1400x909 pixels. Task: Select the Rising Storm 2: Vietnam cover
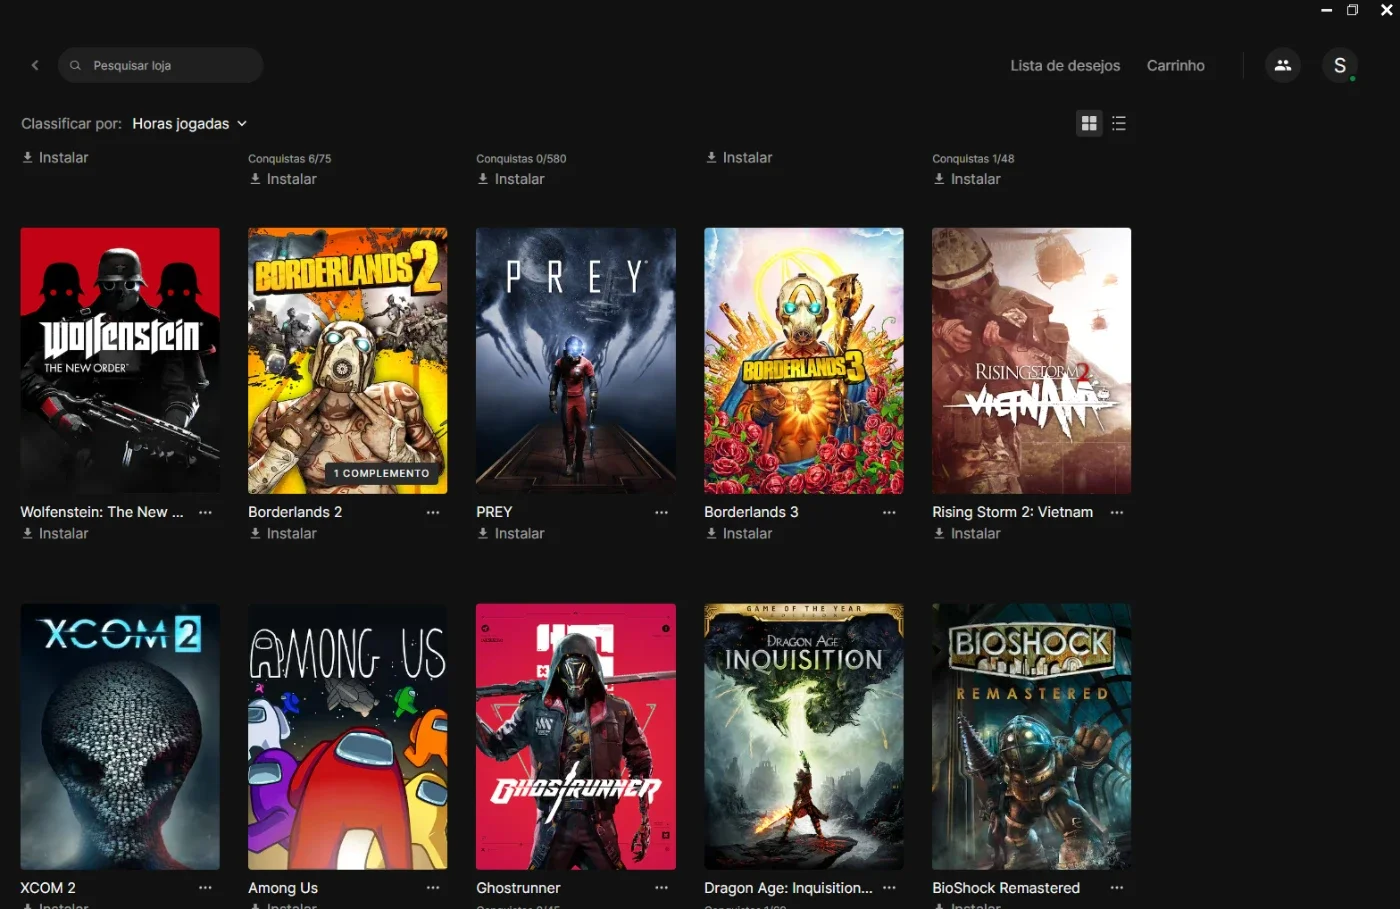(1032, 361)
